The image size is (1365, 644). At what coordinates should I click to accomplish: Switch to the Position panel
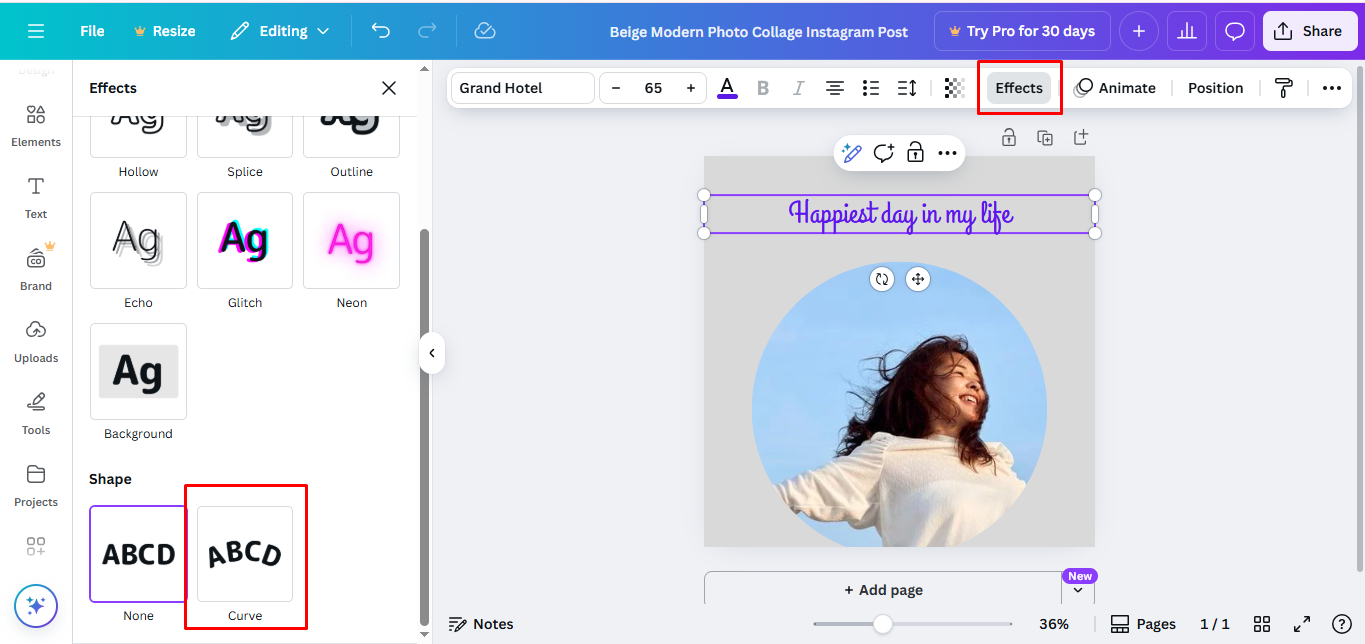[1215, 88]
